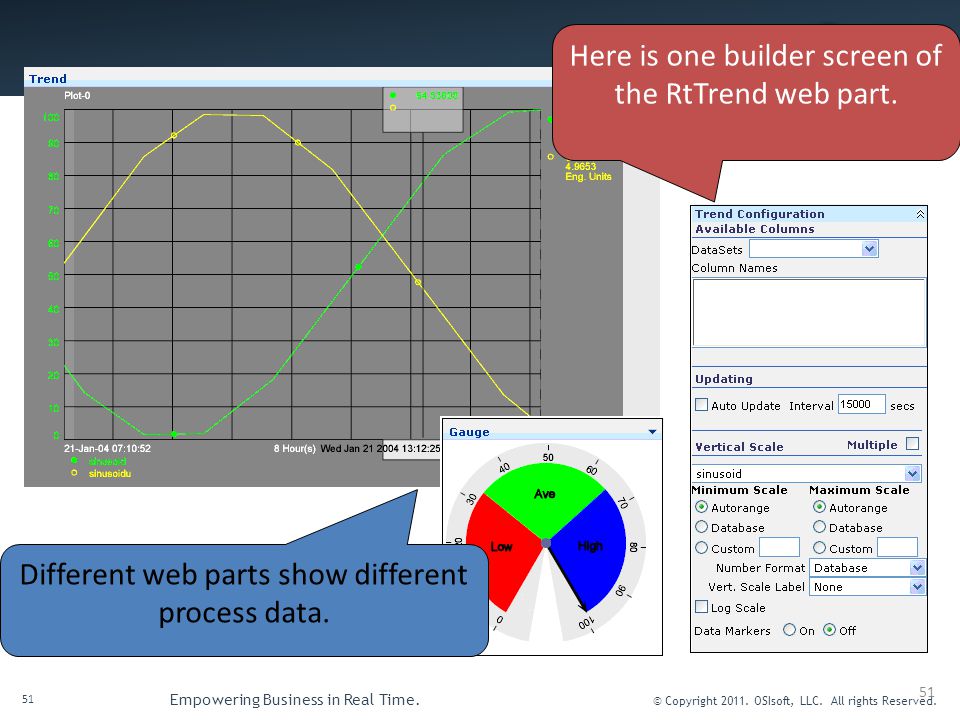Click the Plot-0 label
This screenshot has width=960, height=720.
pos(77,96)
